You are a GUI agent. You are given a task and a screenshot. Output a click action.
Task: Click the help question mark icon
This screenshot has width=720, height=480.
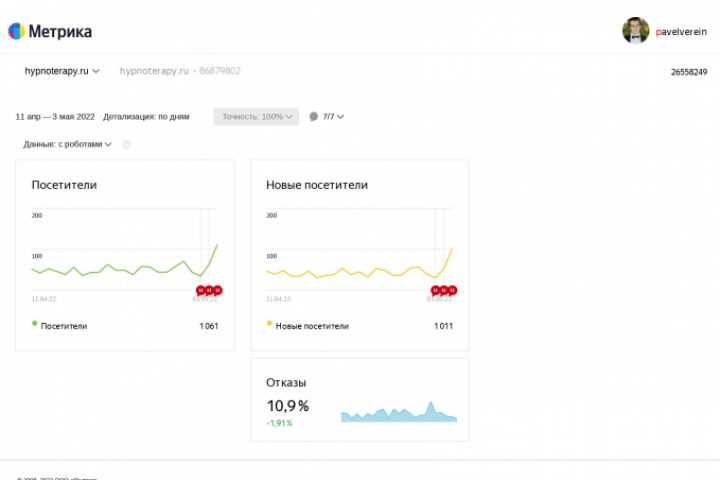click(126, 144)
